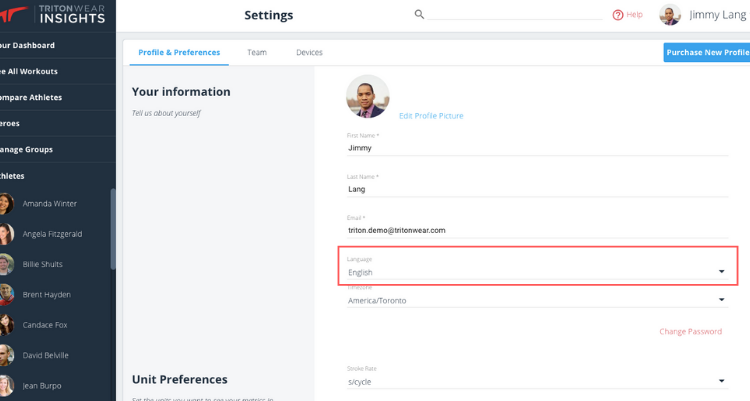Screen dimensions: 750x401
Task: Click the Stroke Rate dropdown arrow
Action: 721,381
